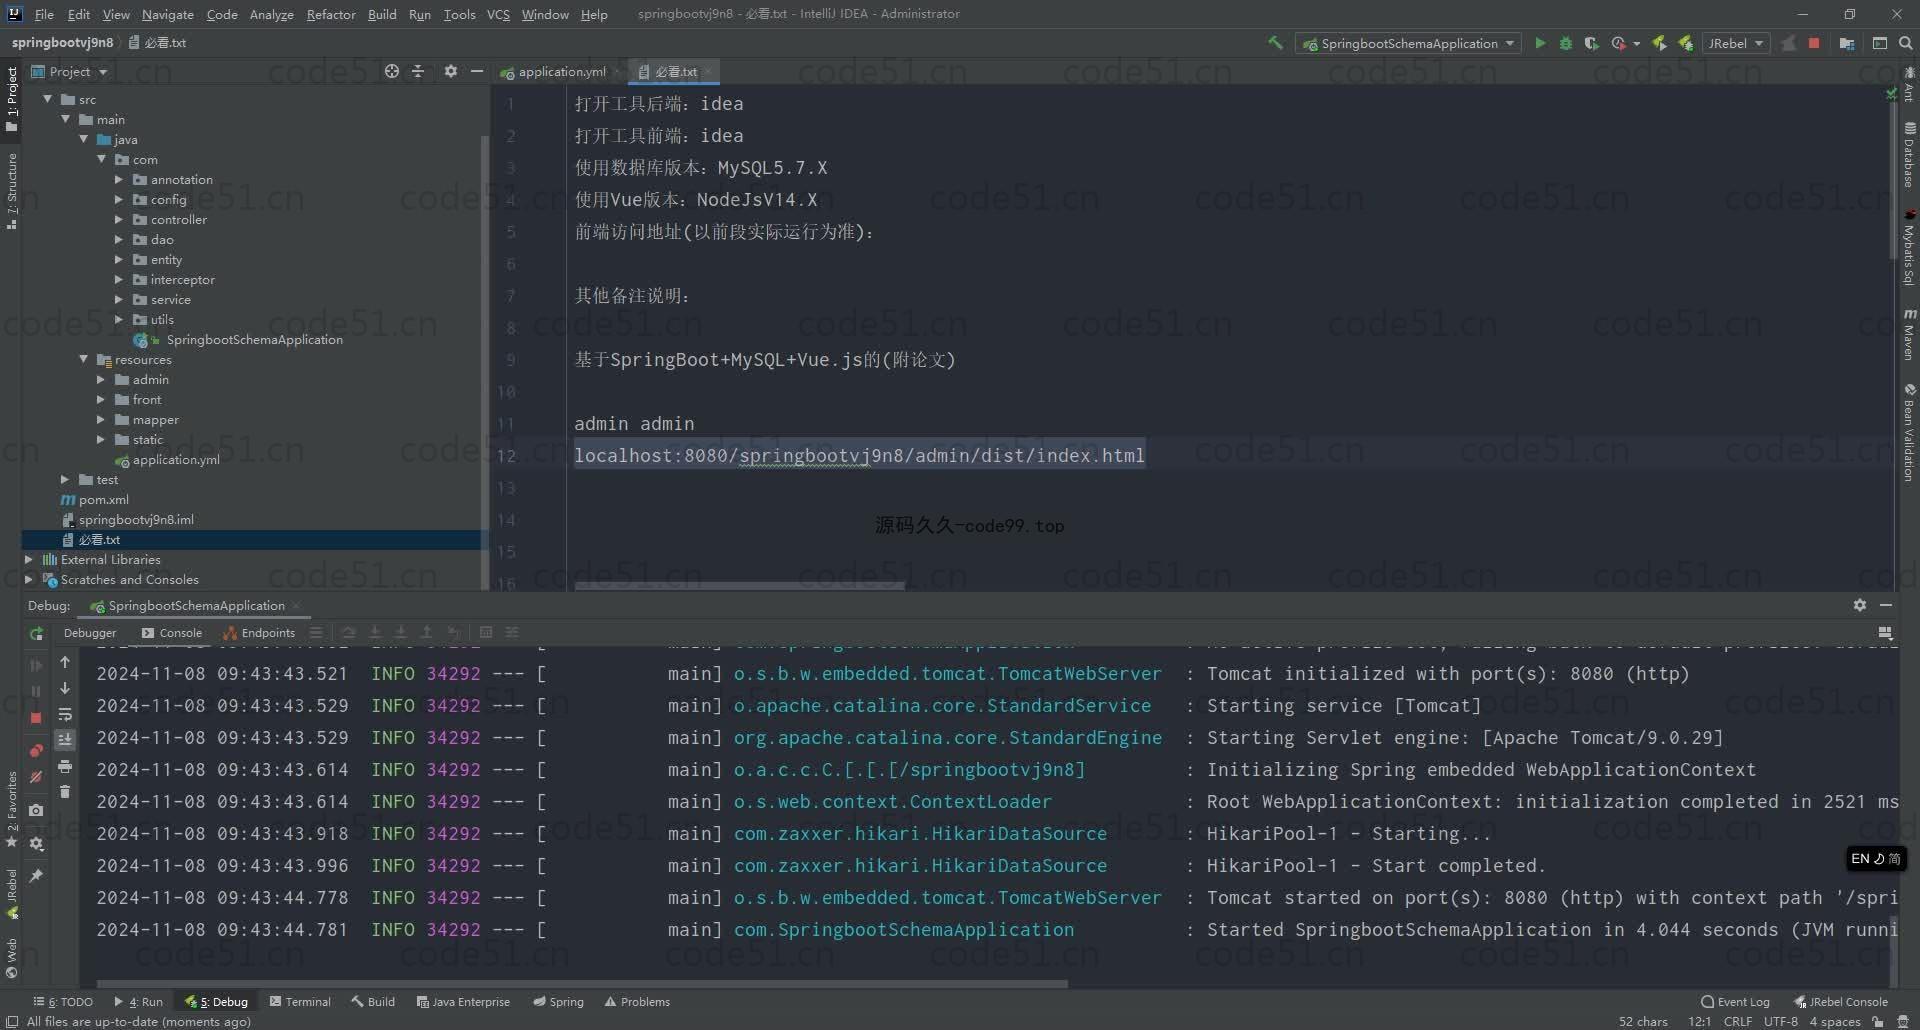Open JRebel Console tool window
Screen dimensions: 1920x1030
pyautogui.click(x=1840, y=1001)
